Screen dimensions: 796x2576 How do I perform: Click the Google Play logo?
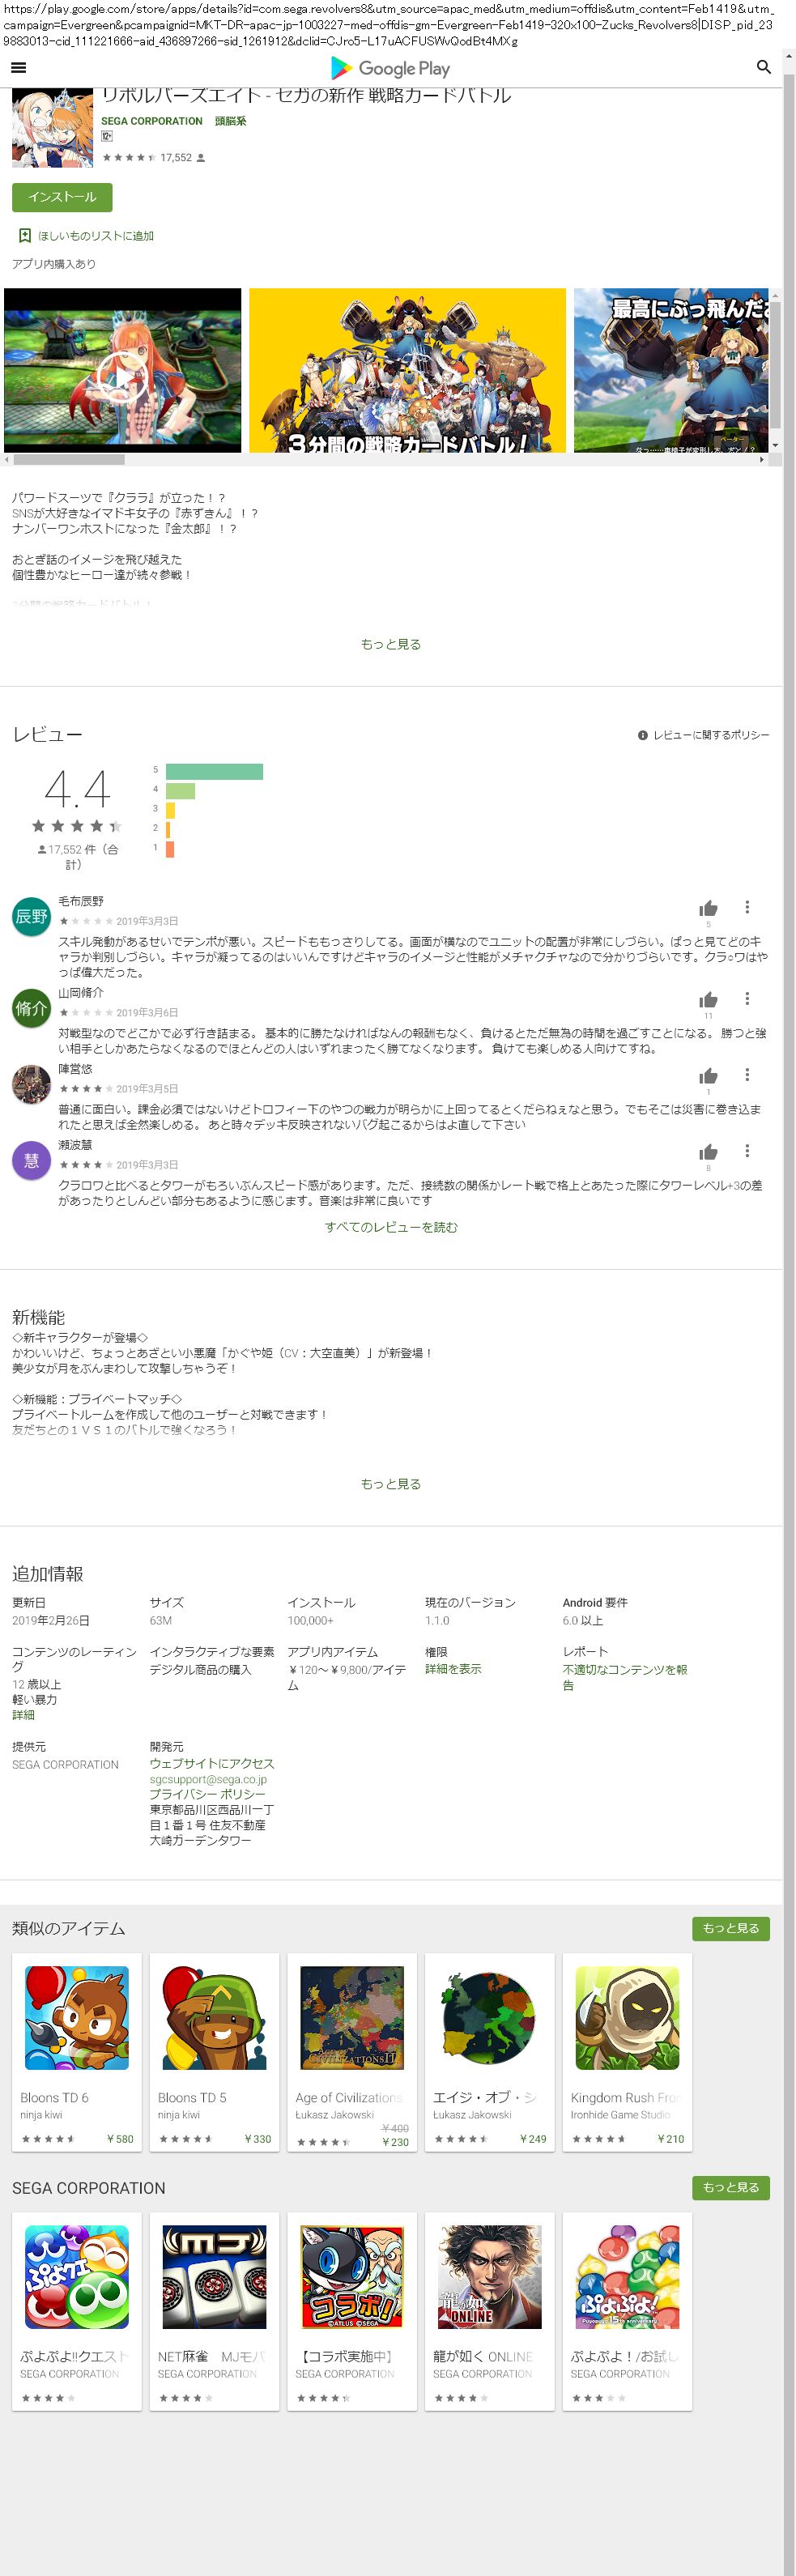[391, 68]
